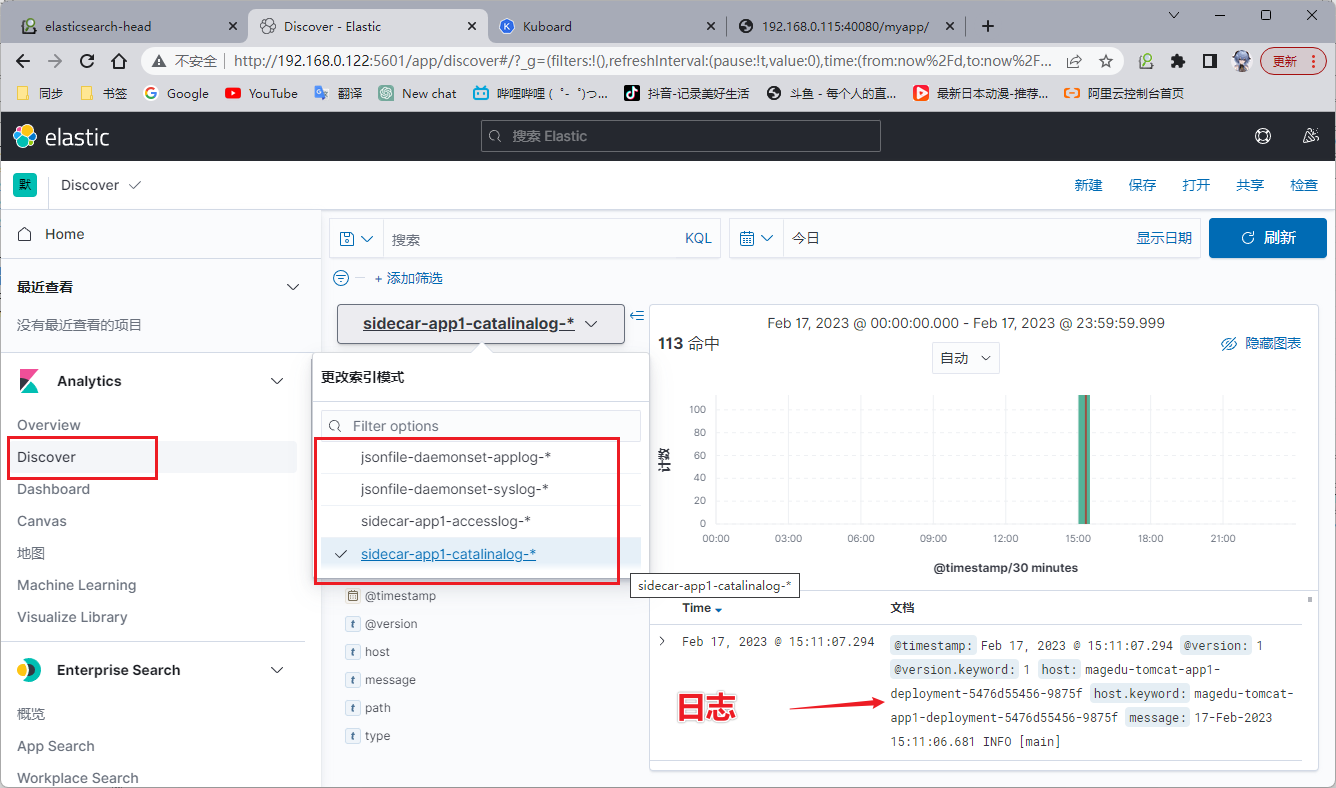Image resolution: width=1336 pixels, height=788 pixels.
Task: Open Machine Learning in the nav
Action: [76, 585]
